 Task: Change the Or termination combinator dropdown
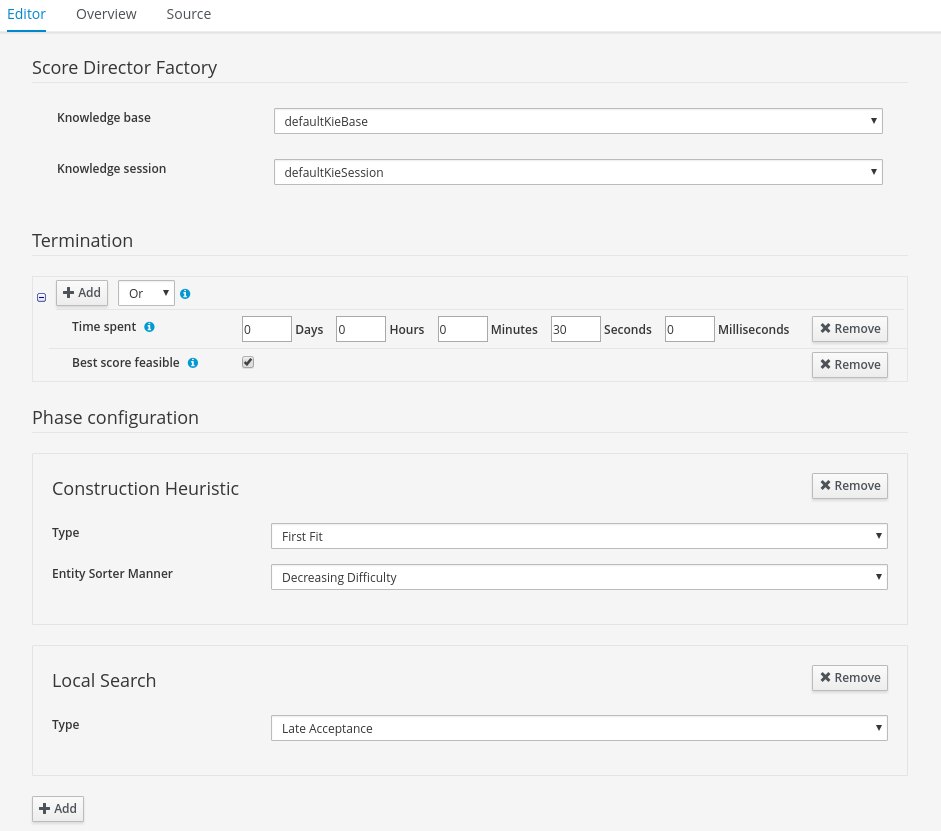[145, 292]
